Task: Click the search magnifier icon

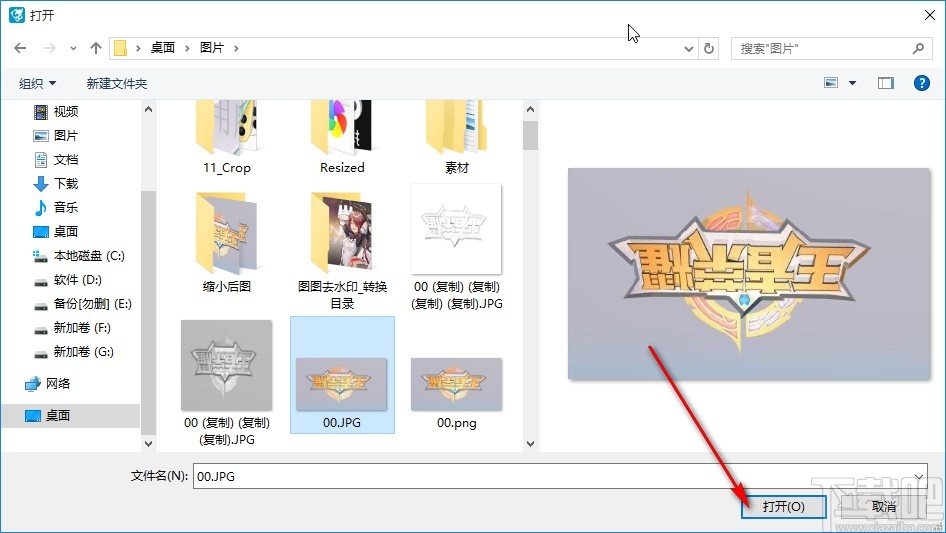Action: 918,48
